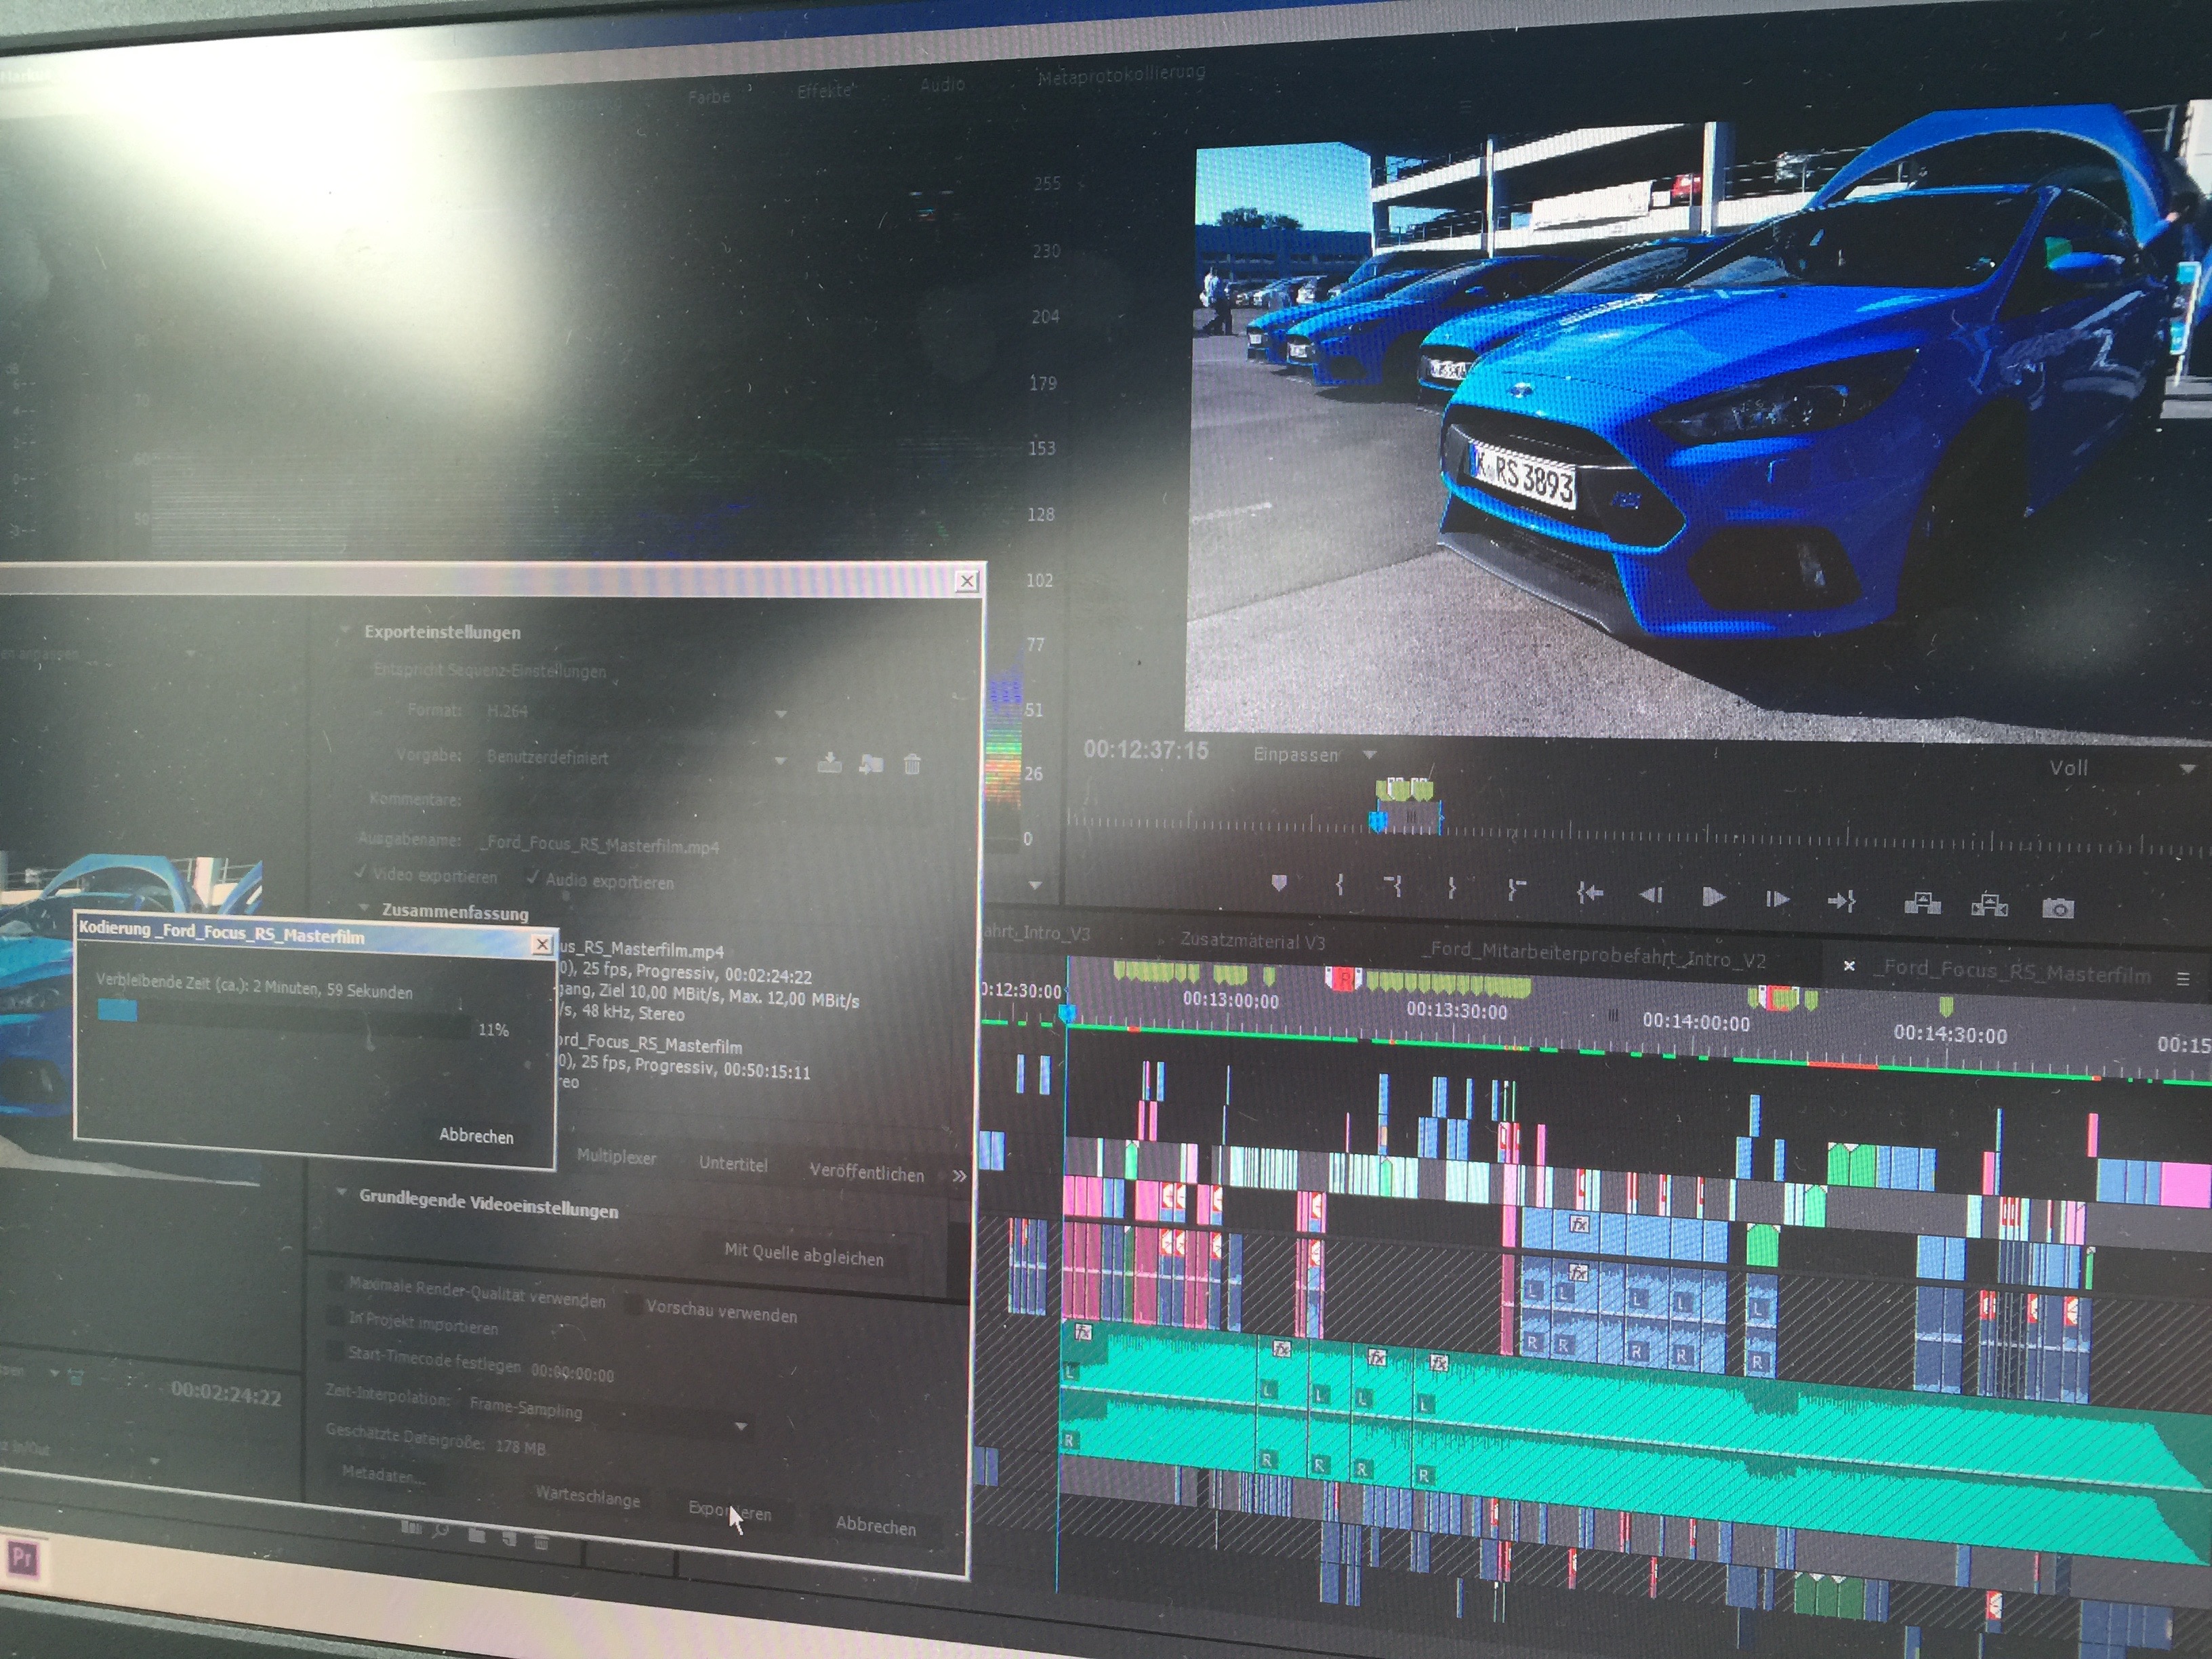
Task: Open the Zusatzmaterial V3 sequence tab
Action: click(1252, 942)
